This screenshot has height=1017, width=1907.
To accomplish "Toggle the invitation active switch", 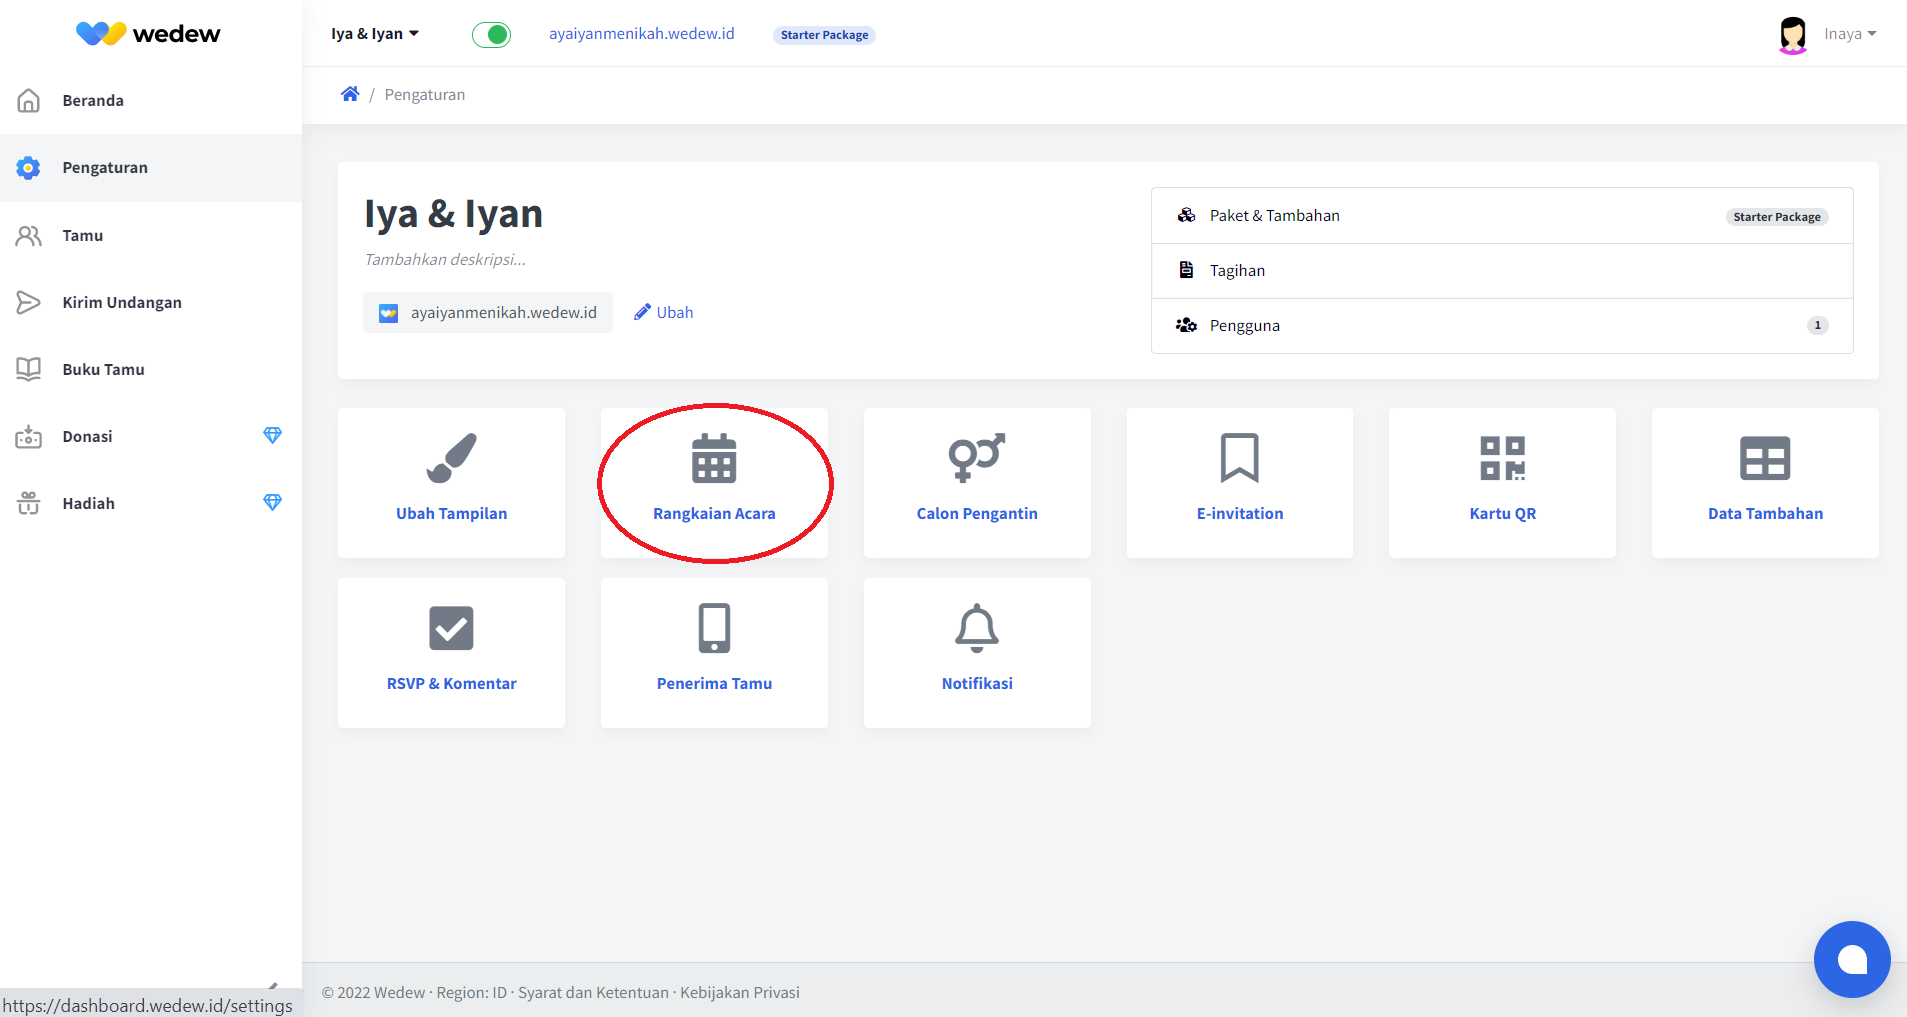I will (x=491, y=35).
